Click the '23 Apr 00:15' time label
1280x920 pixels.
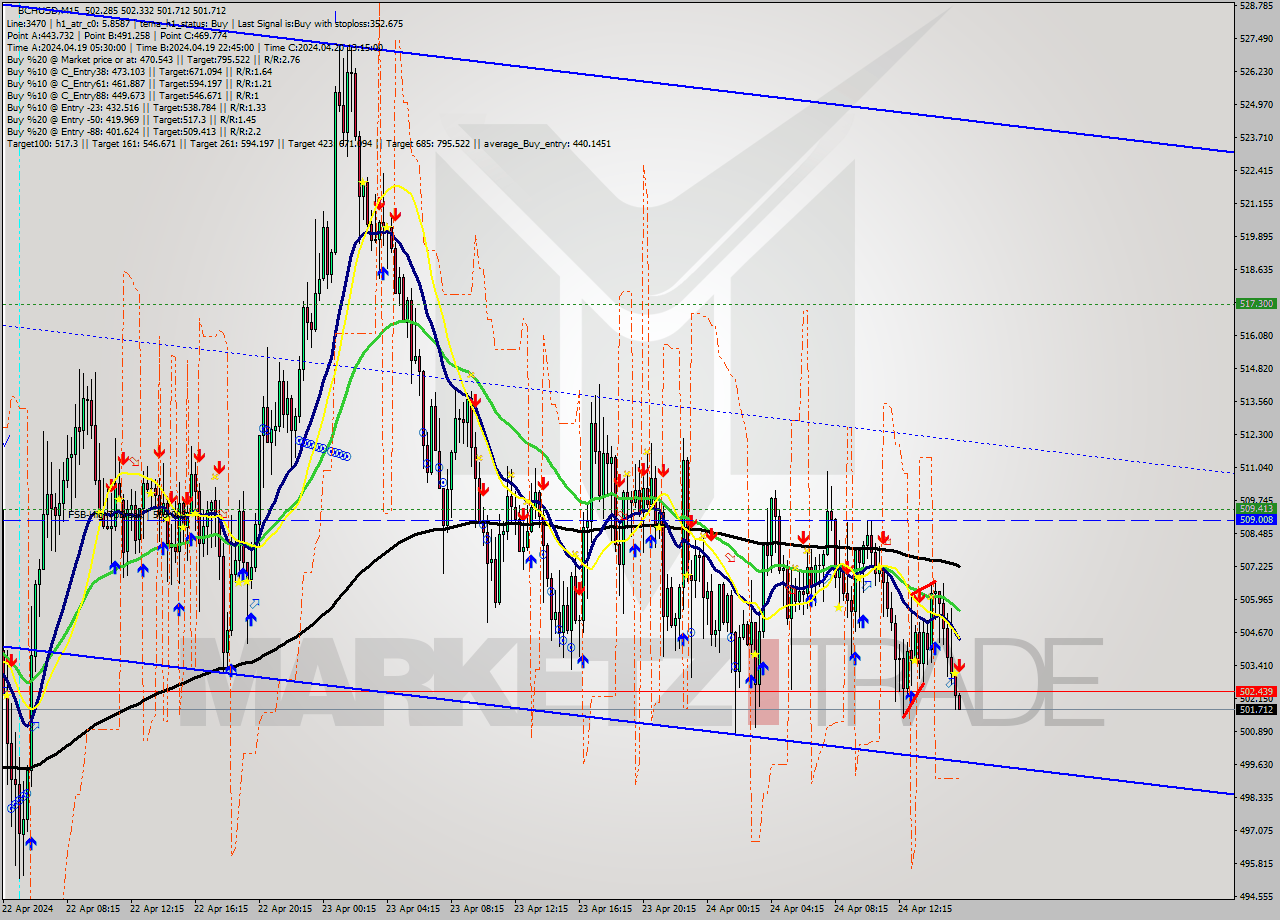pyautogui.click(x=349, y=909)
